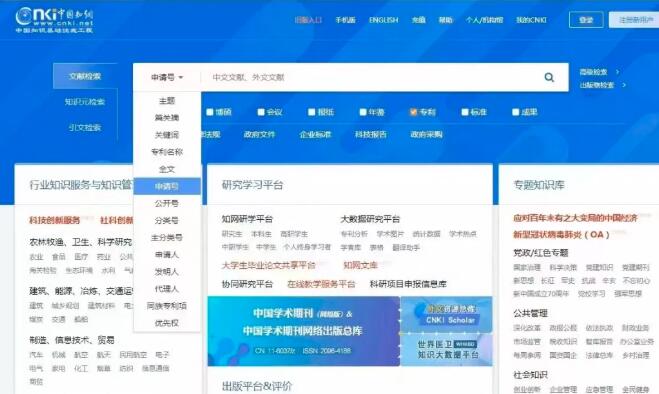Select 分类号 in the field dropdown
Image resolution: width=659 pixels, height=394 pixels.
click(167, 220)
